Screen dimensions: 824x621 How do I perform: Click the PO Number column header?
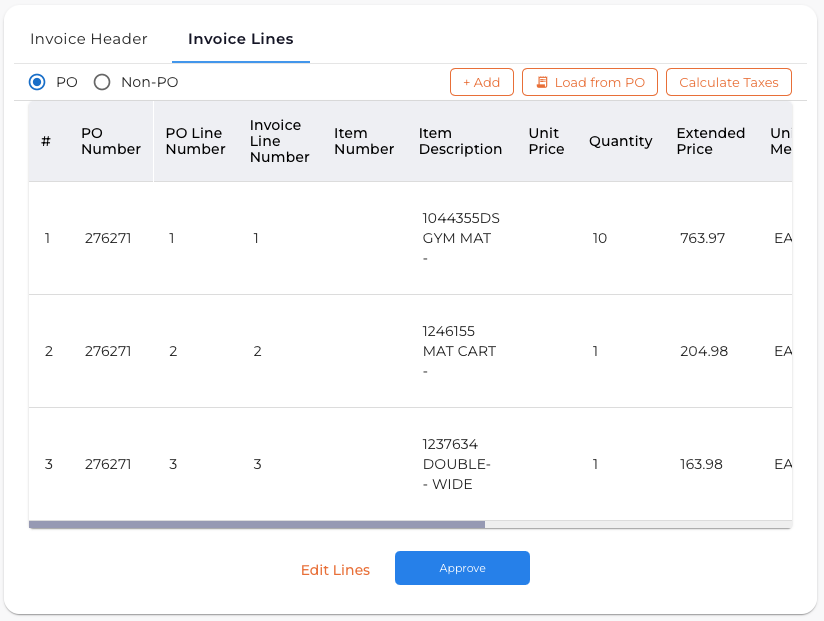coord(110,141)
